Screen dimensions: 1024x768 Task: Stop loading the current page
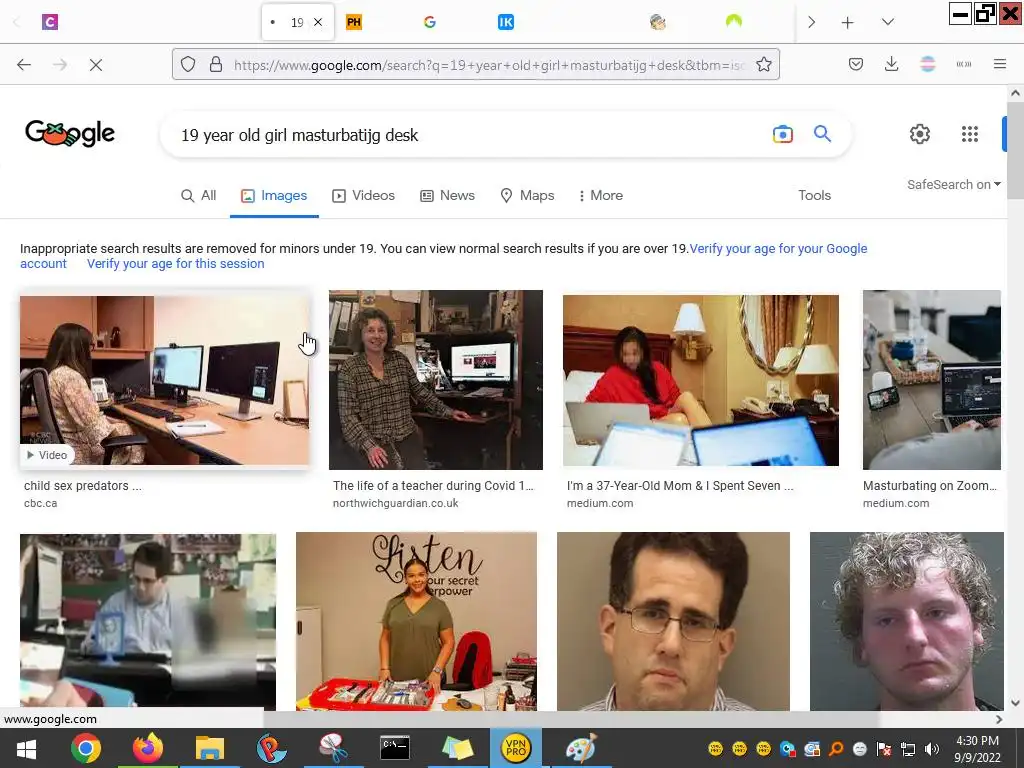click(96, 65)
